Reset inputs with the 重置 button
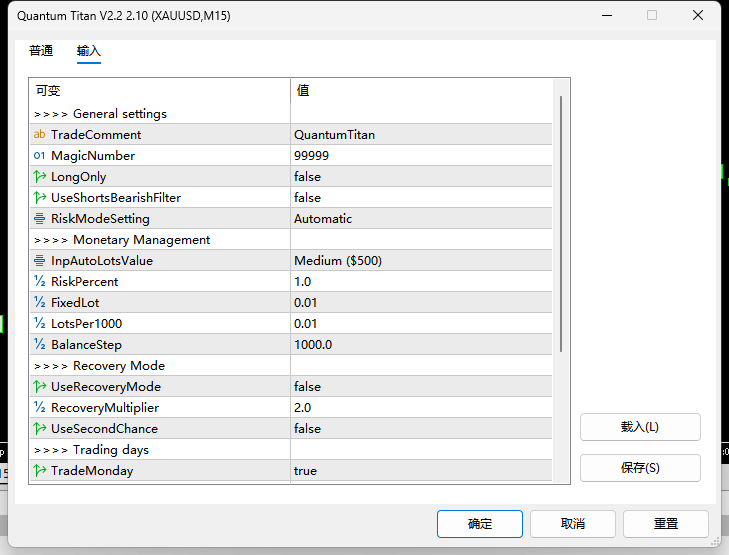Image resolution: width=729 pixels, height=555 pixels. pyautogui.click(x=666, y=524)
